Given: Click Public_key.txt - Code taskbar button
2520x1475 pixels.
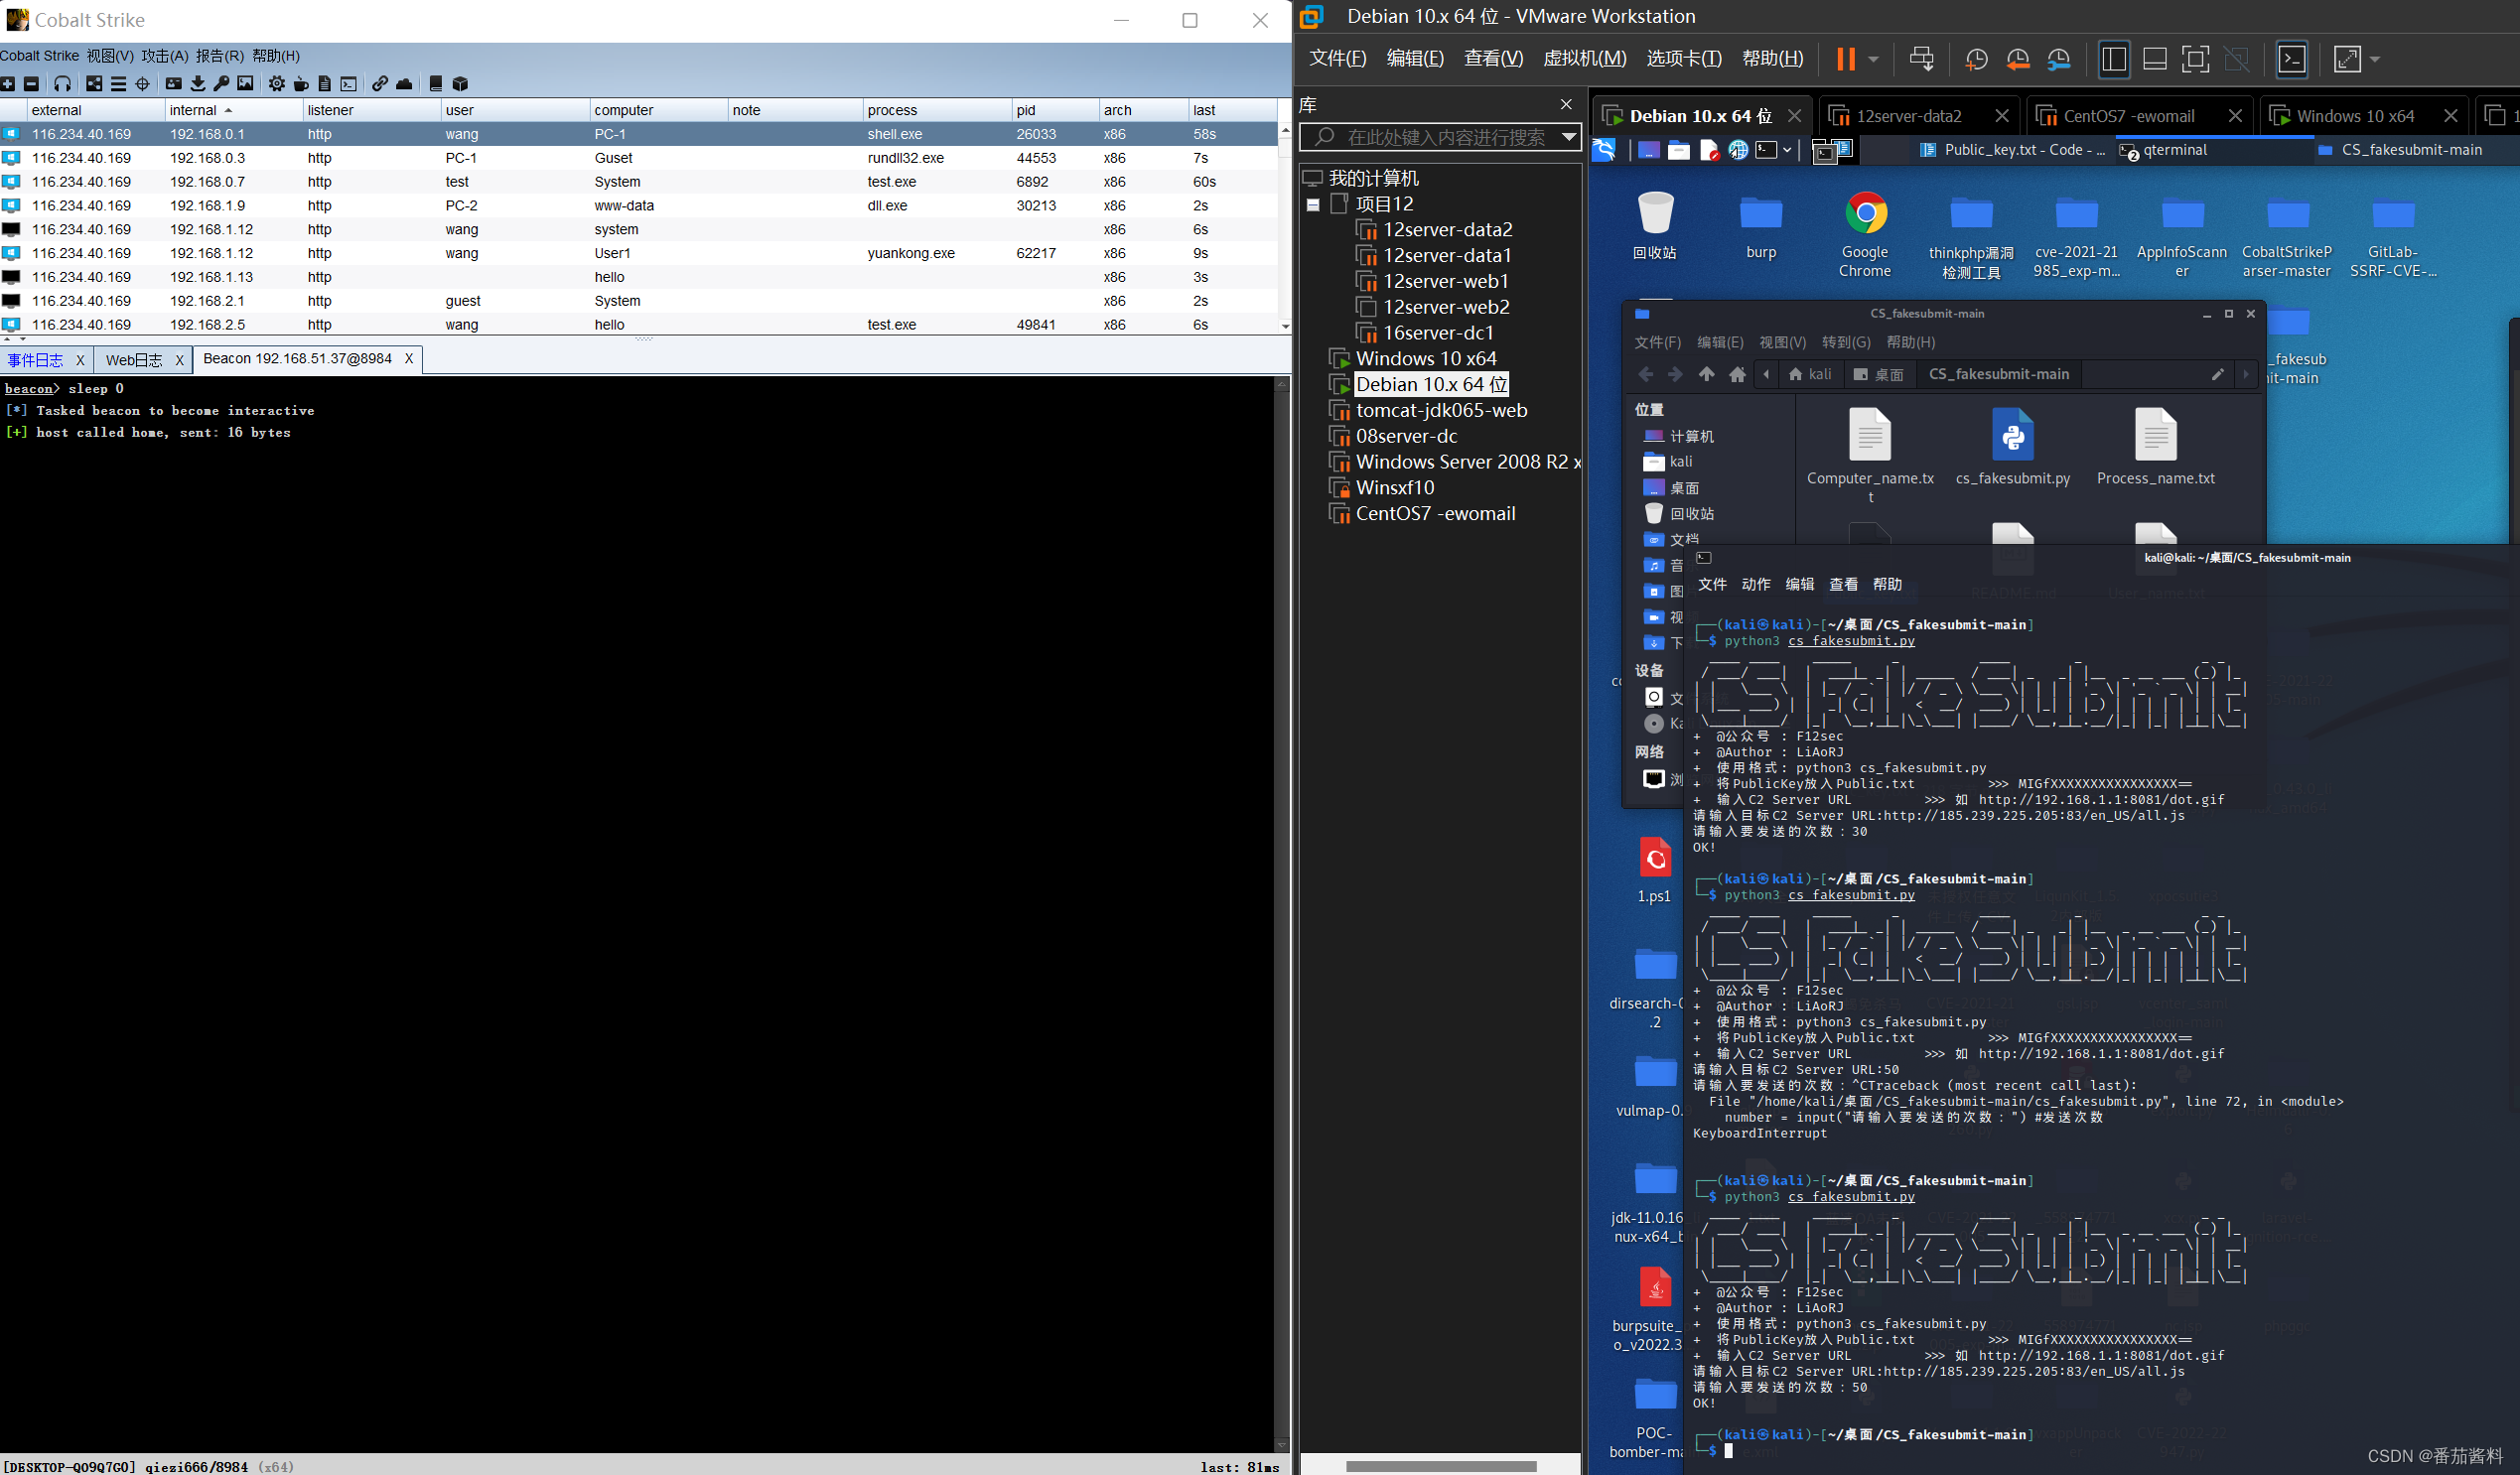Looking at the screenshot, I should [x=2012, y=150].
